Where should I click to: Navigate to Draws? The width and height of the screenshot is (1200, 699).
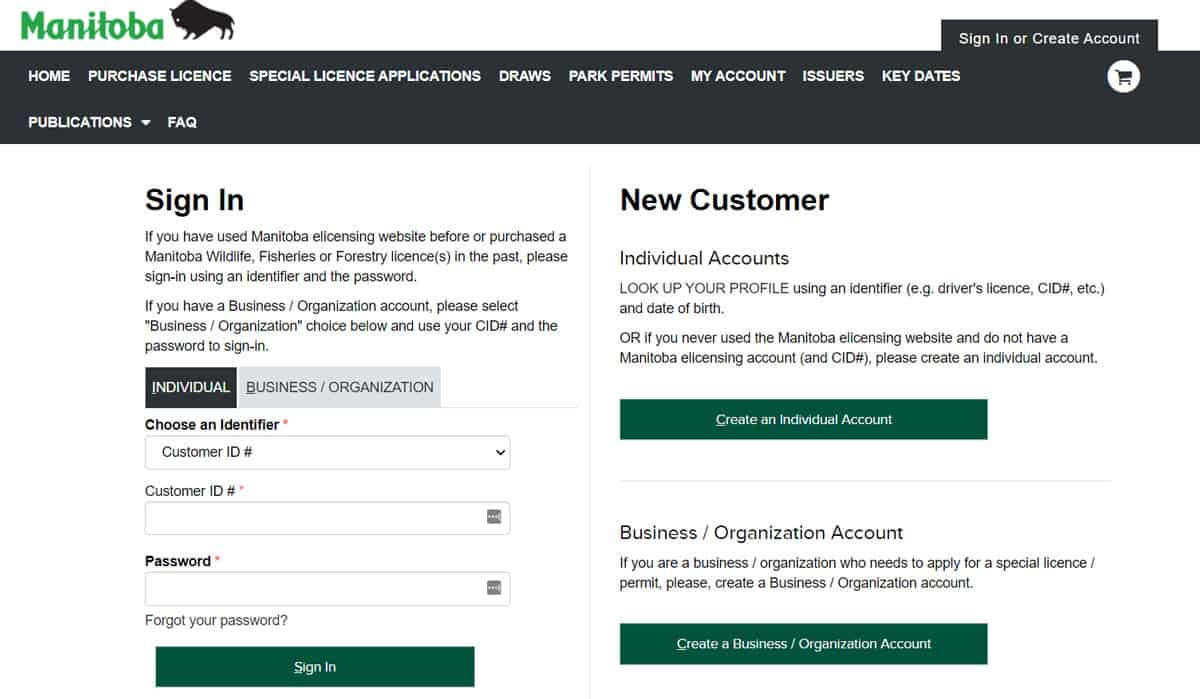coord(525,76)
